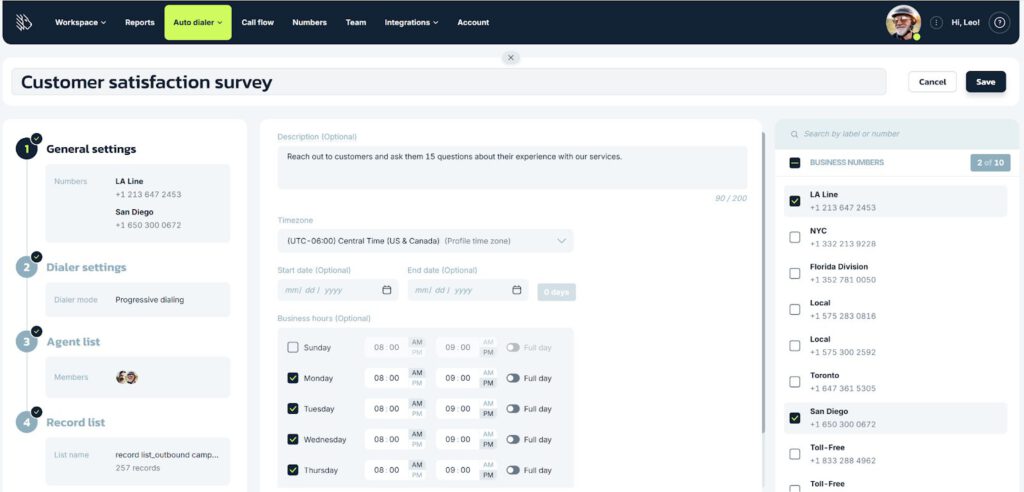The image size is (1024, 492).
Task: Open the Workspace dropdown menu
Action: (x=80, y=22)
